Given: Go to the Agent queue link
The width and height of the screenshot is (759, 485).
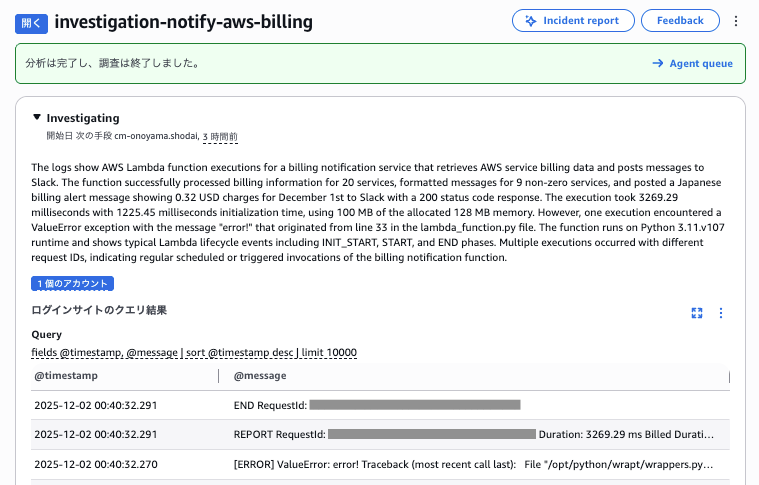Looking at the screenshot, I should (x=701, y=63).
